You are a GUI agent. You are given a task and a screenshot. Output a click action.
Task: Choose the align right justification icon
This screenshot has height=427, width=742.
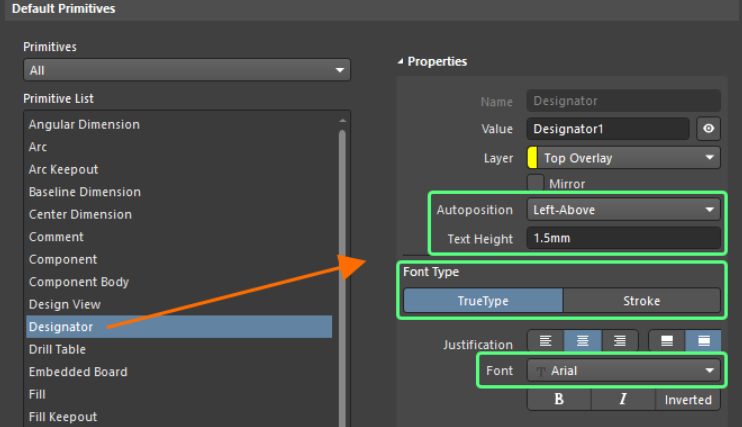coord(620,343)
